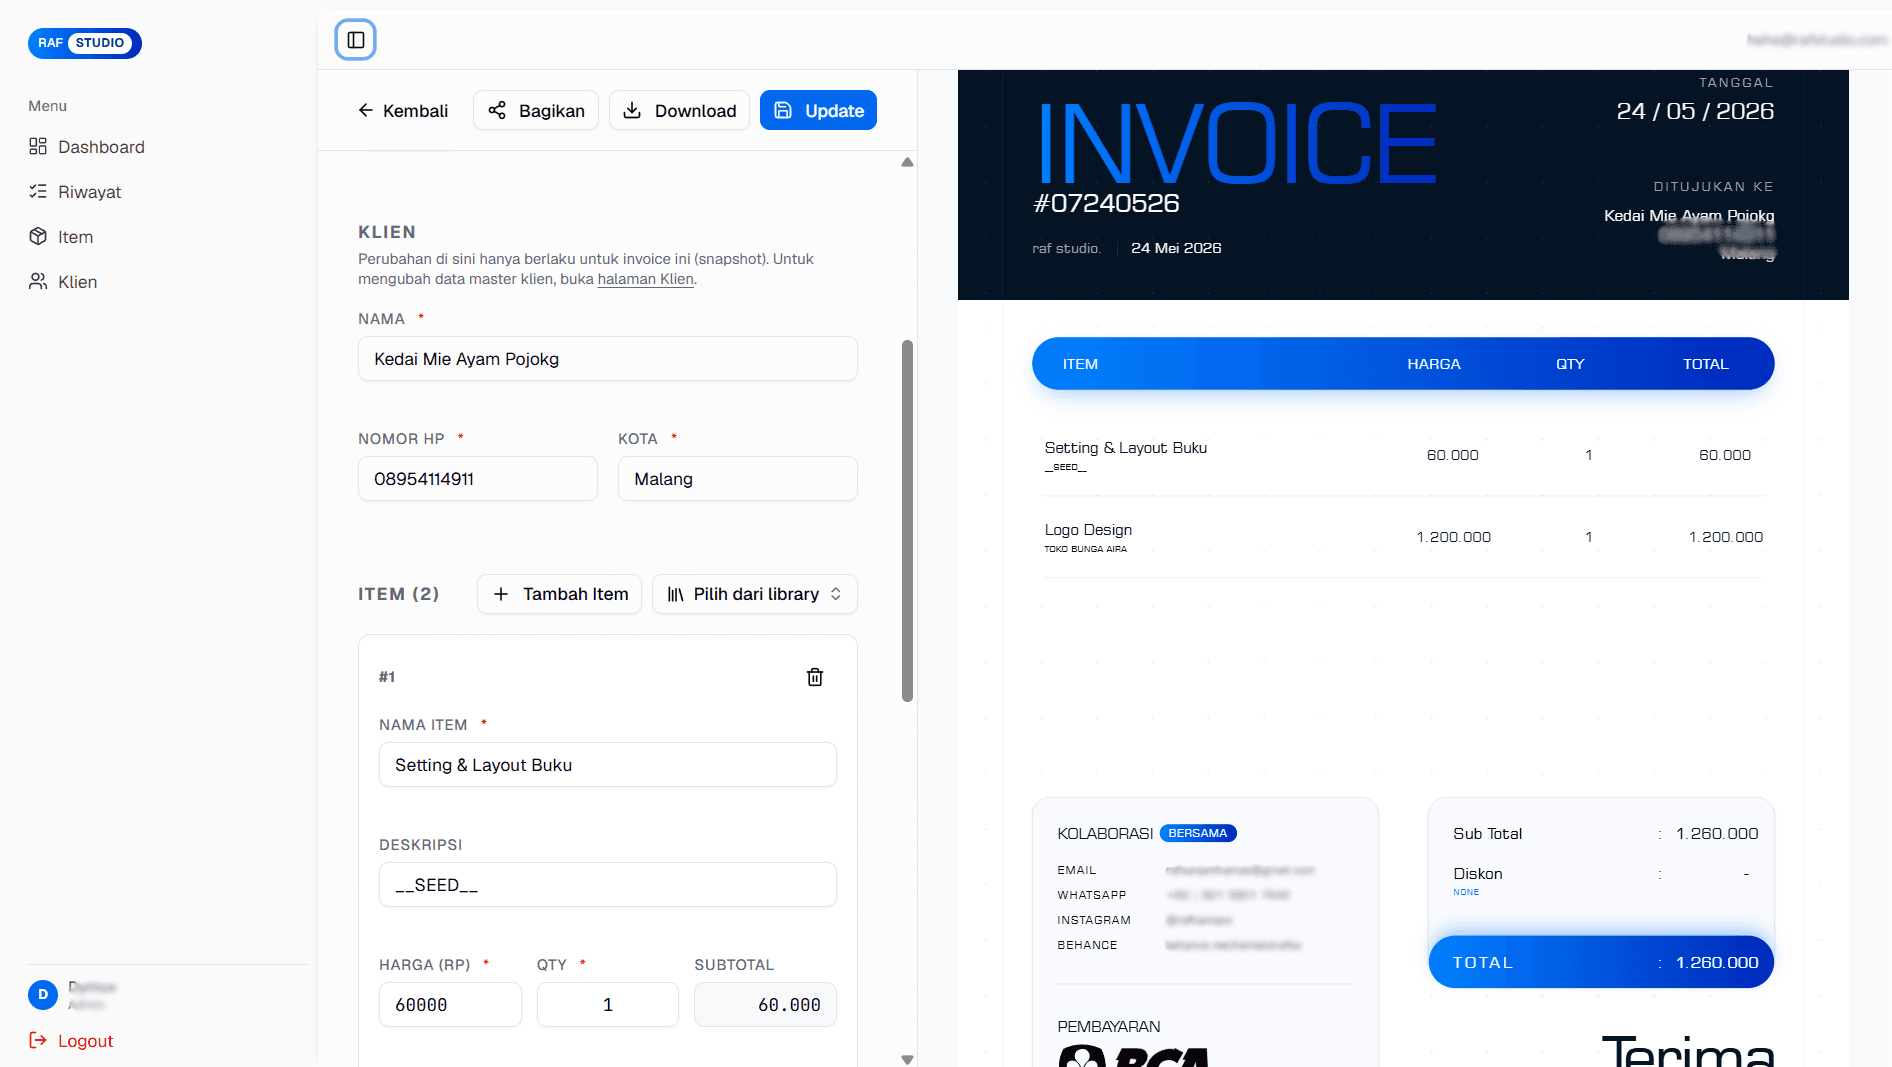This screenshot has height=1067, width=1892.
Task: Click the Riwayat list icon
Action: click(x=38, y=191)
